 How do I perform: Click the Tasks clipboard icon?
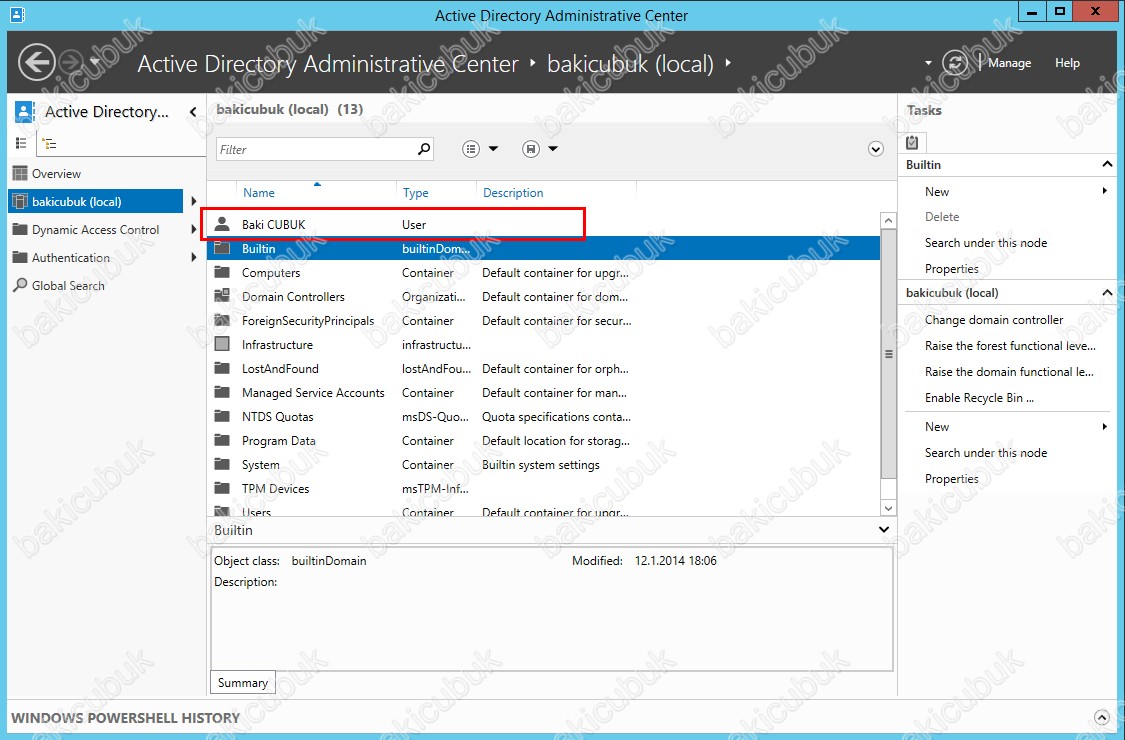tap(912, 142)
